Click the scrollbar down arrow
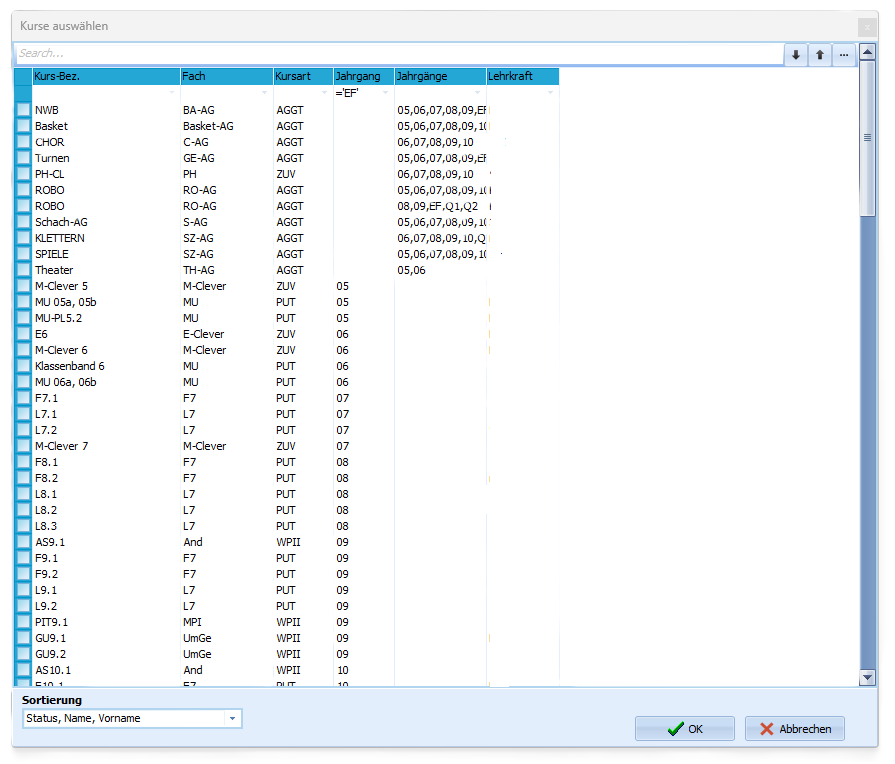 pos(867,677)
